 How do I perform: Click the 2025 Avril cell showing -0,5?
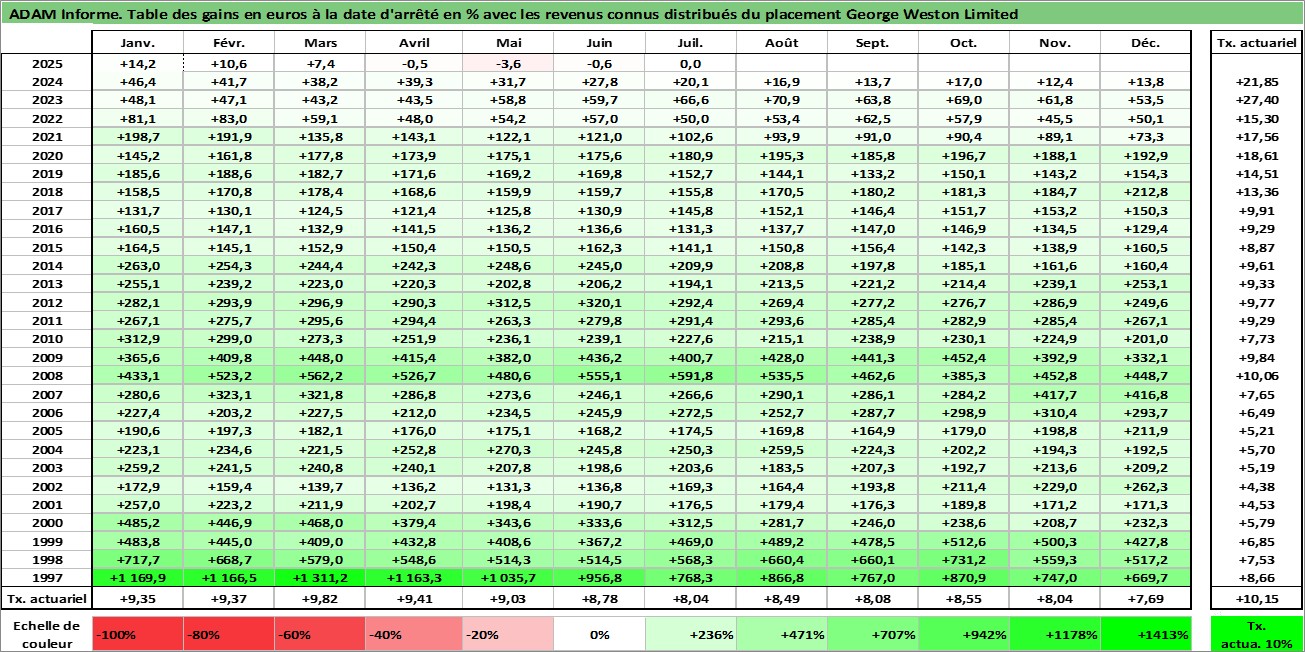pos(412,63)
